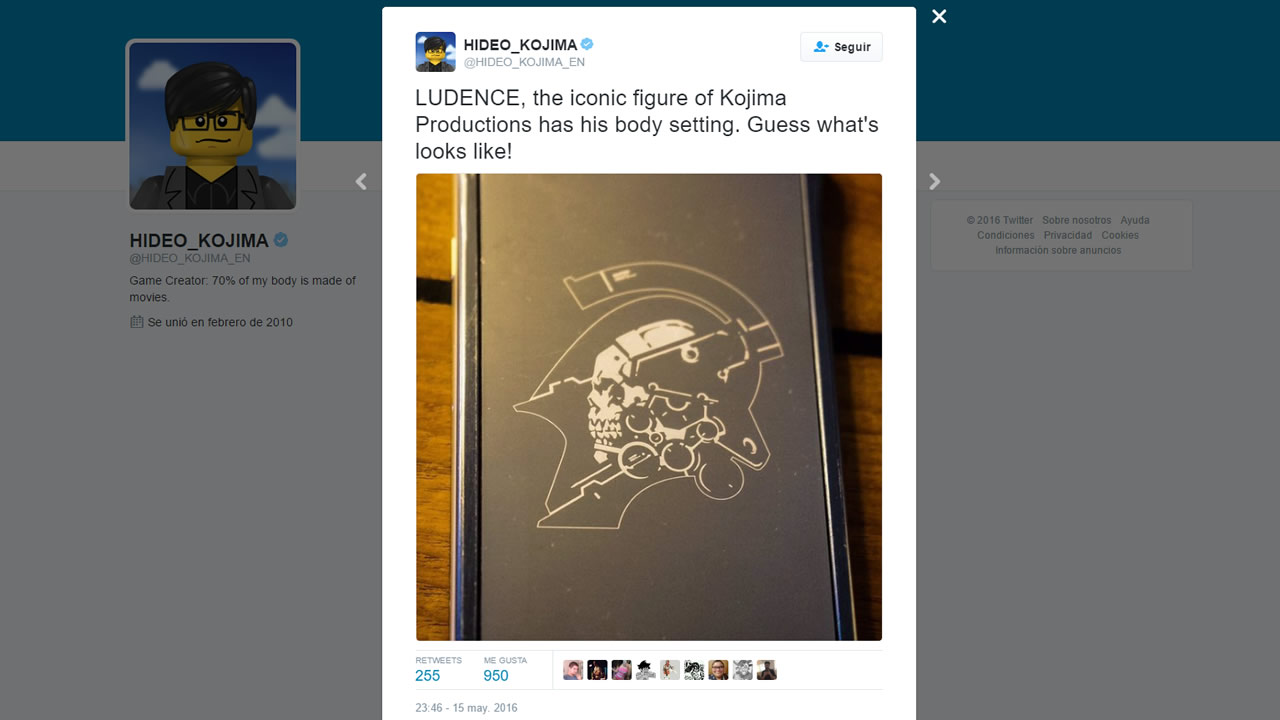Screen dimensions: 1280x720
Task: Click the 'Game Creator: 70% of my body' bio
Action: pyautogui.click(x=243, y=289)
